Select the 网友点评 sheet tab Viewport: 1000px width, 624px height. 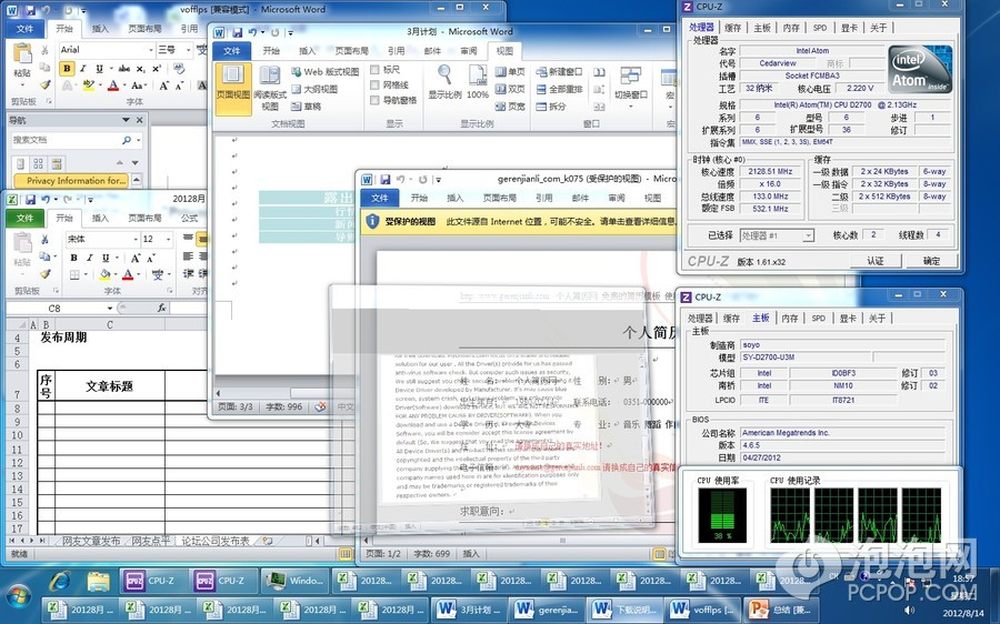pyautogui.click(x=151, y=541)
